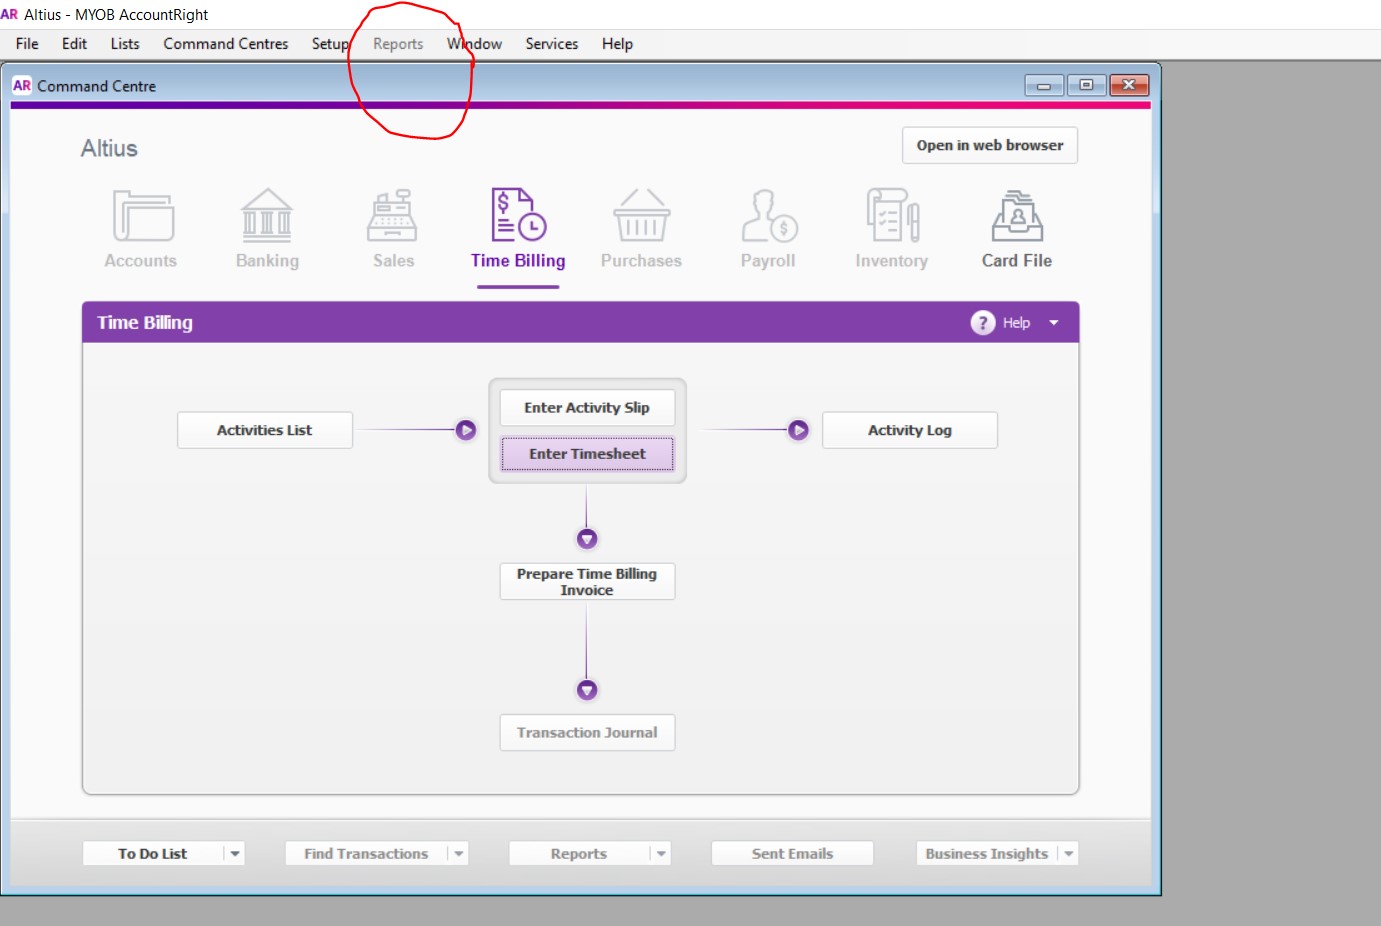This screenshot has height=926, width=1381.
Task: Click the Business Insights button
Action: (x=987, y=854)
